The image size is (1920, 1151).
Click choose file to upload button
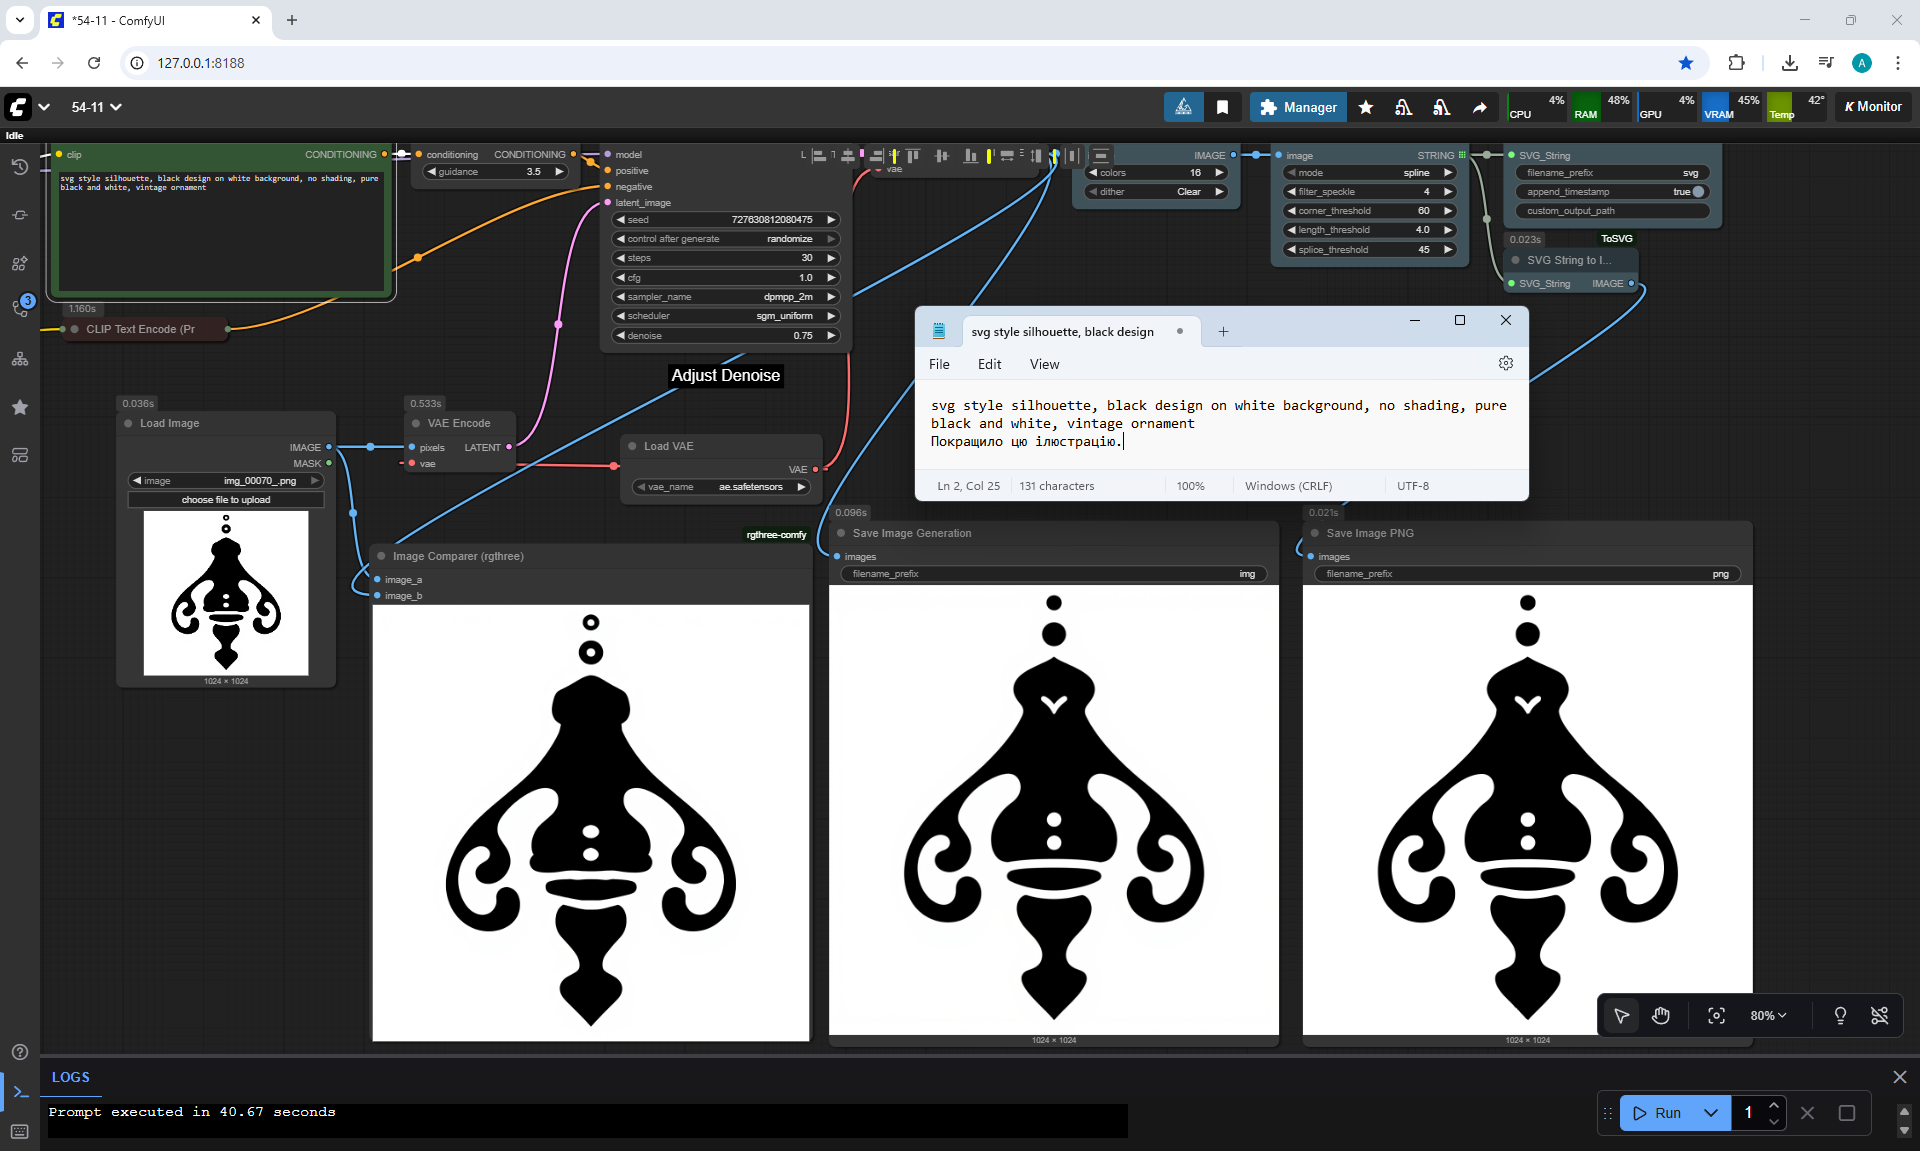pos(226,500)
